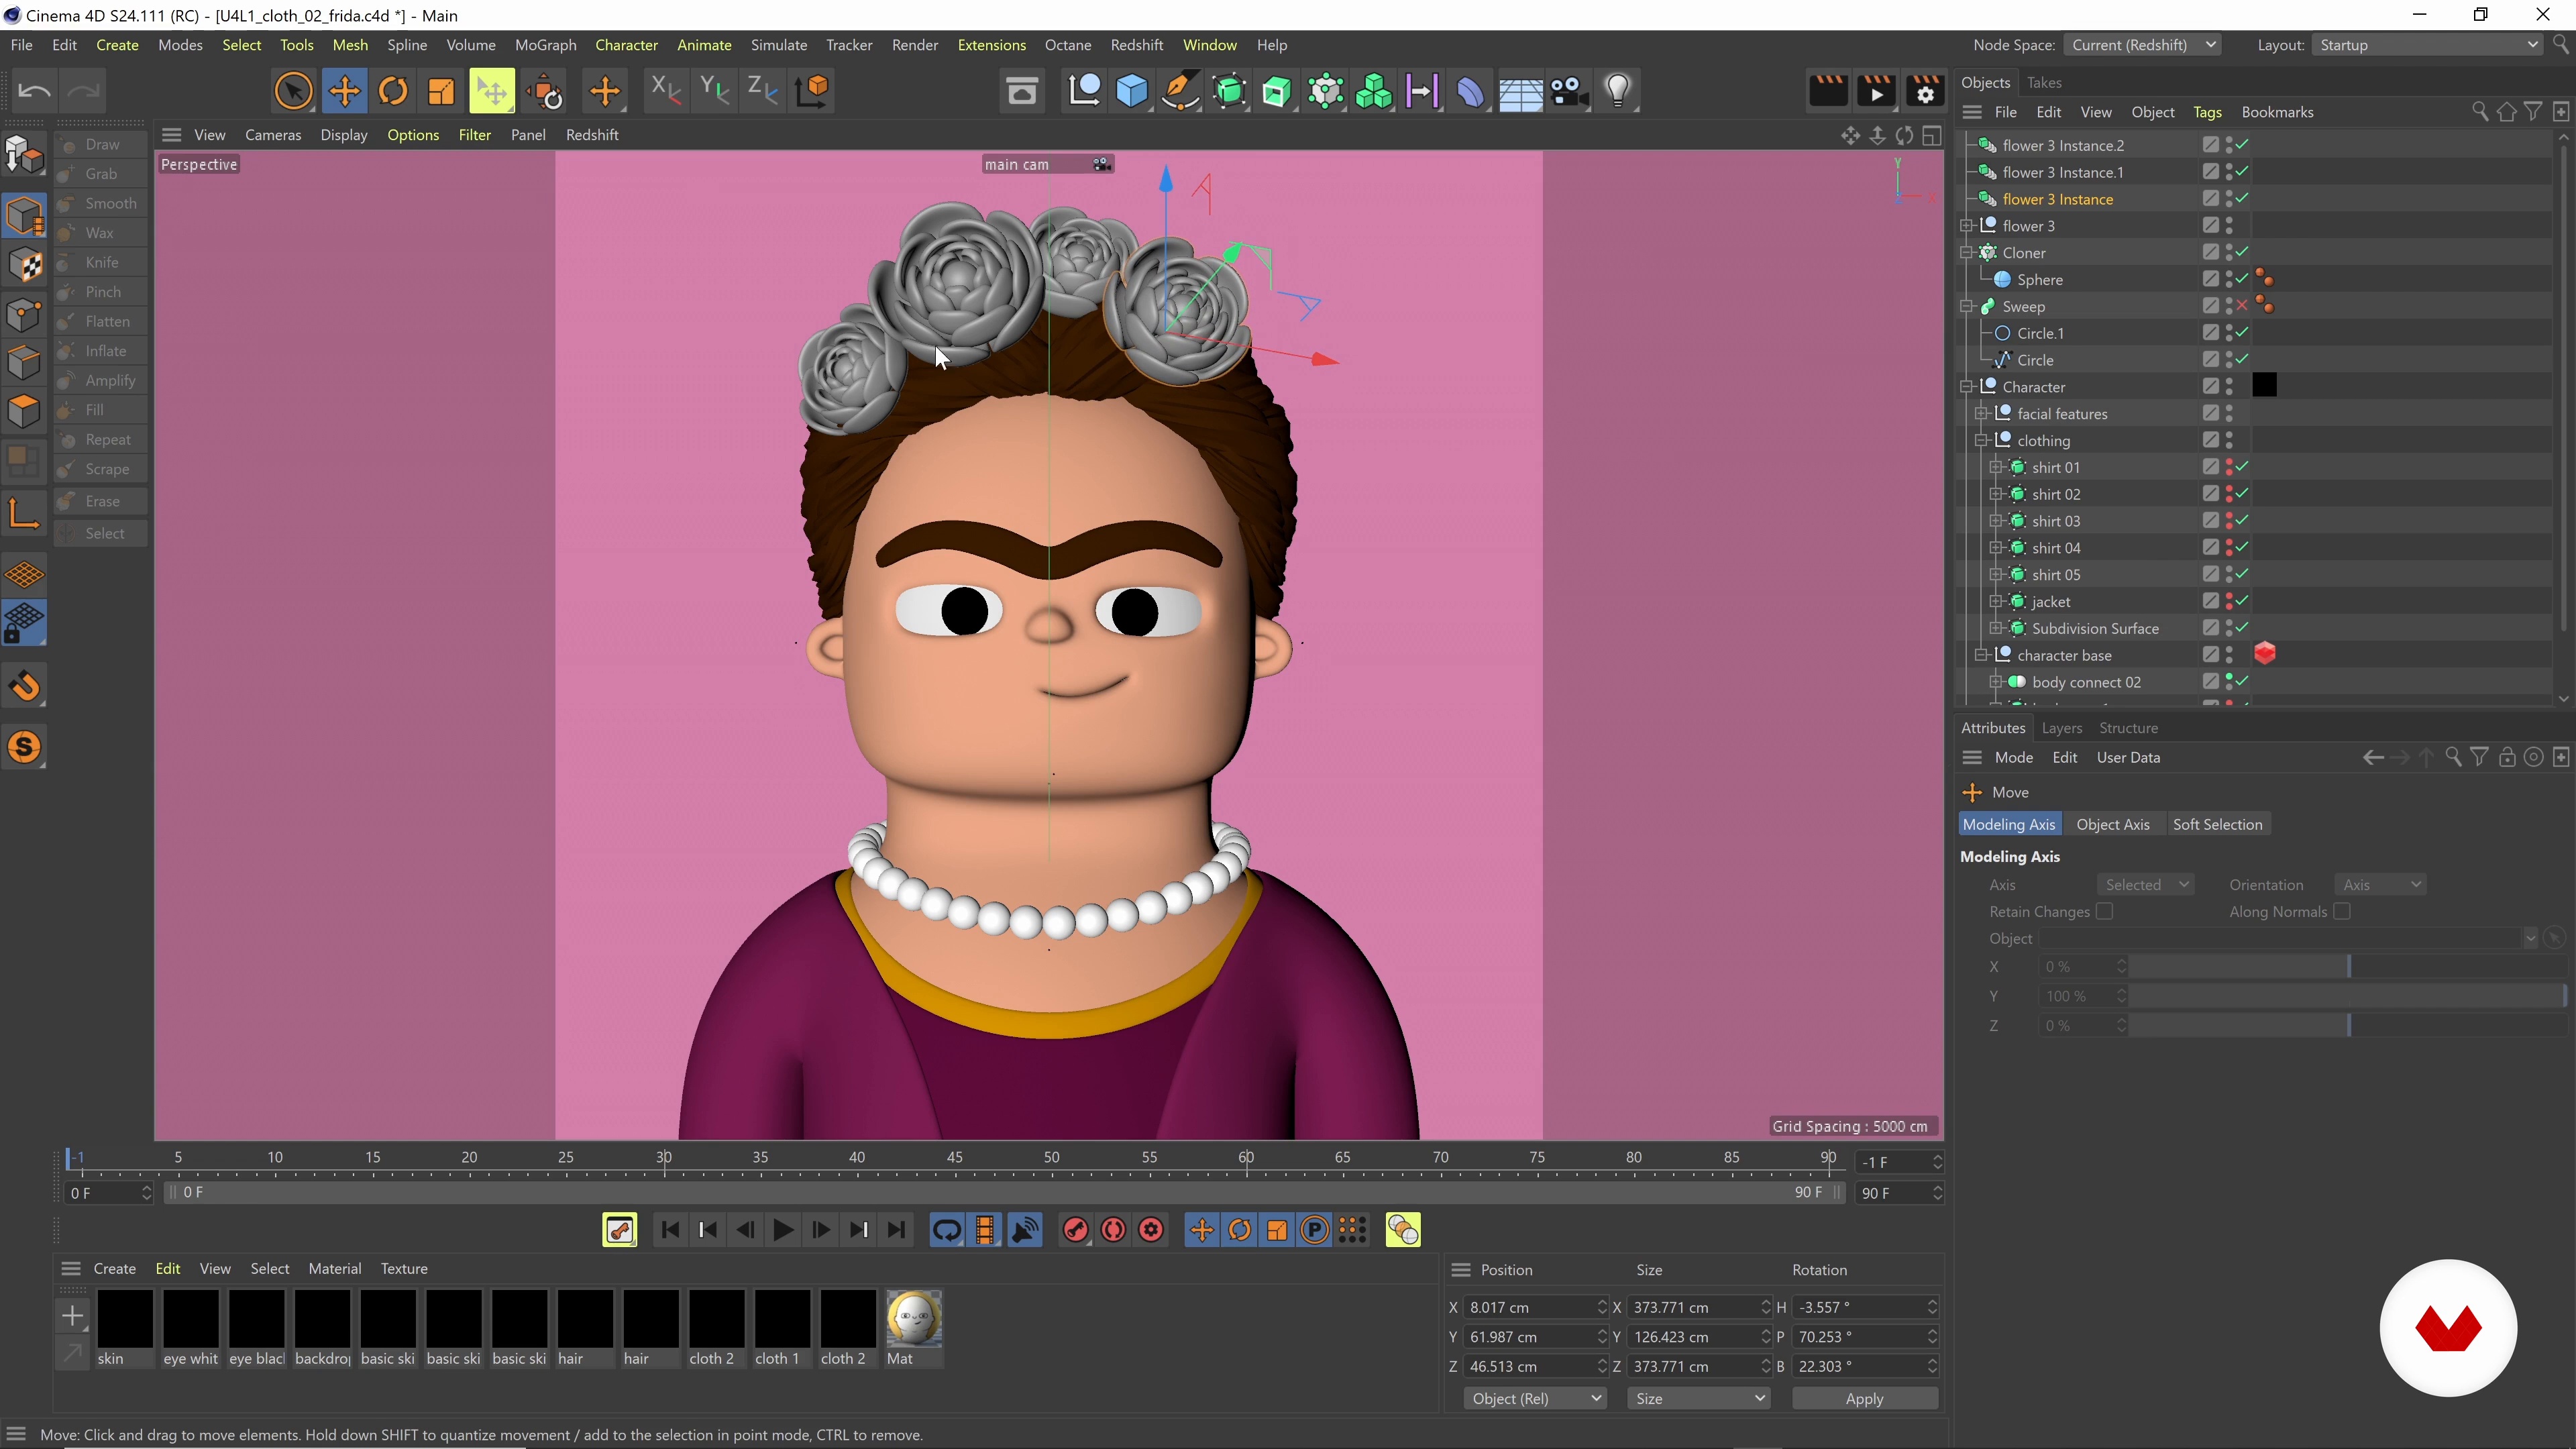
Task: Add a Camera object from the toolbar
Action: [1569, 92]
